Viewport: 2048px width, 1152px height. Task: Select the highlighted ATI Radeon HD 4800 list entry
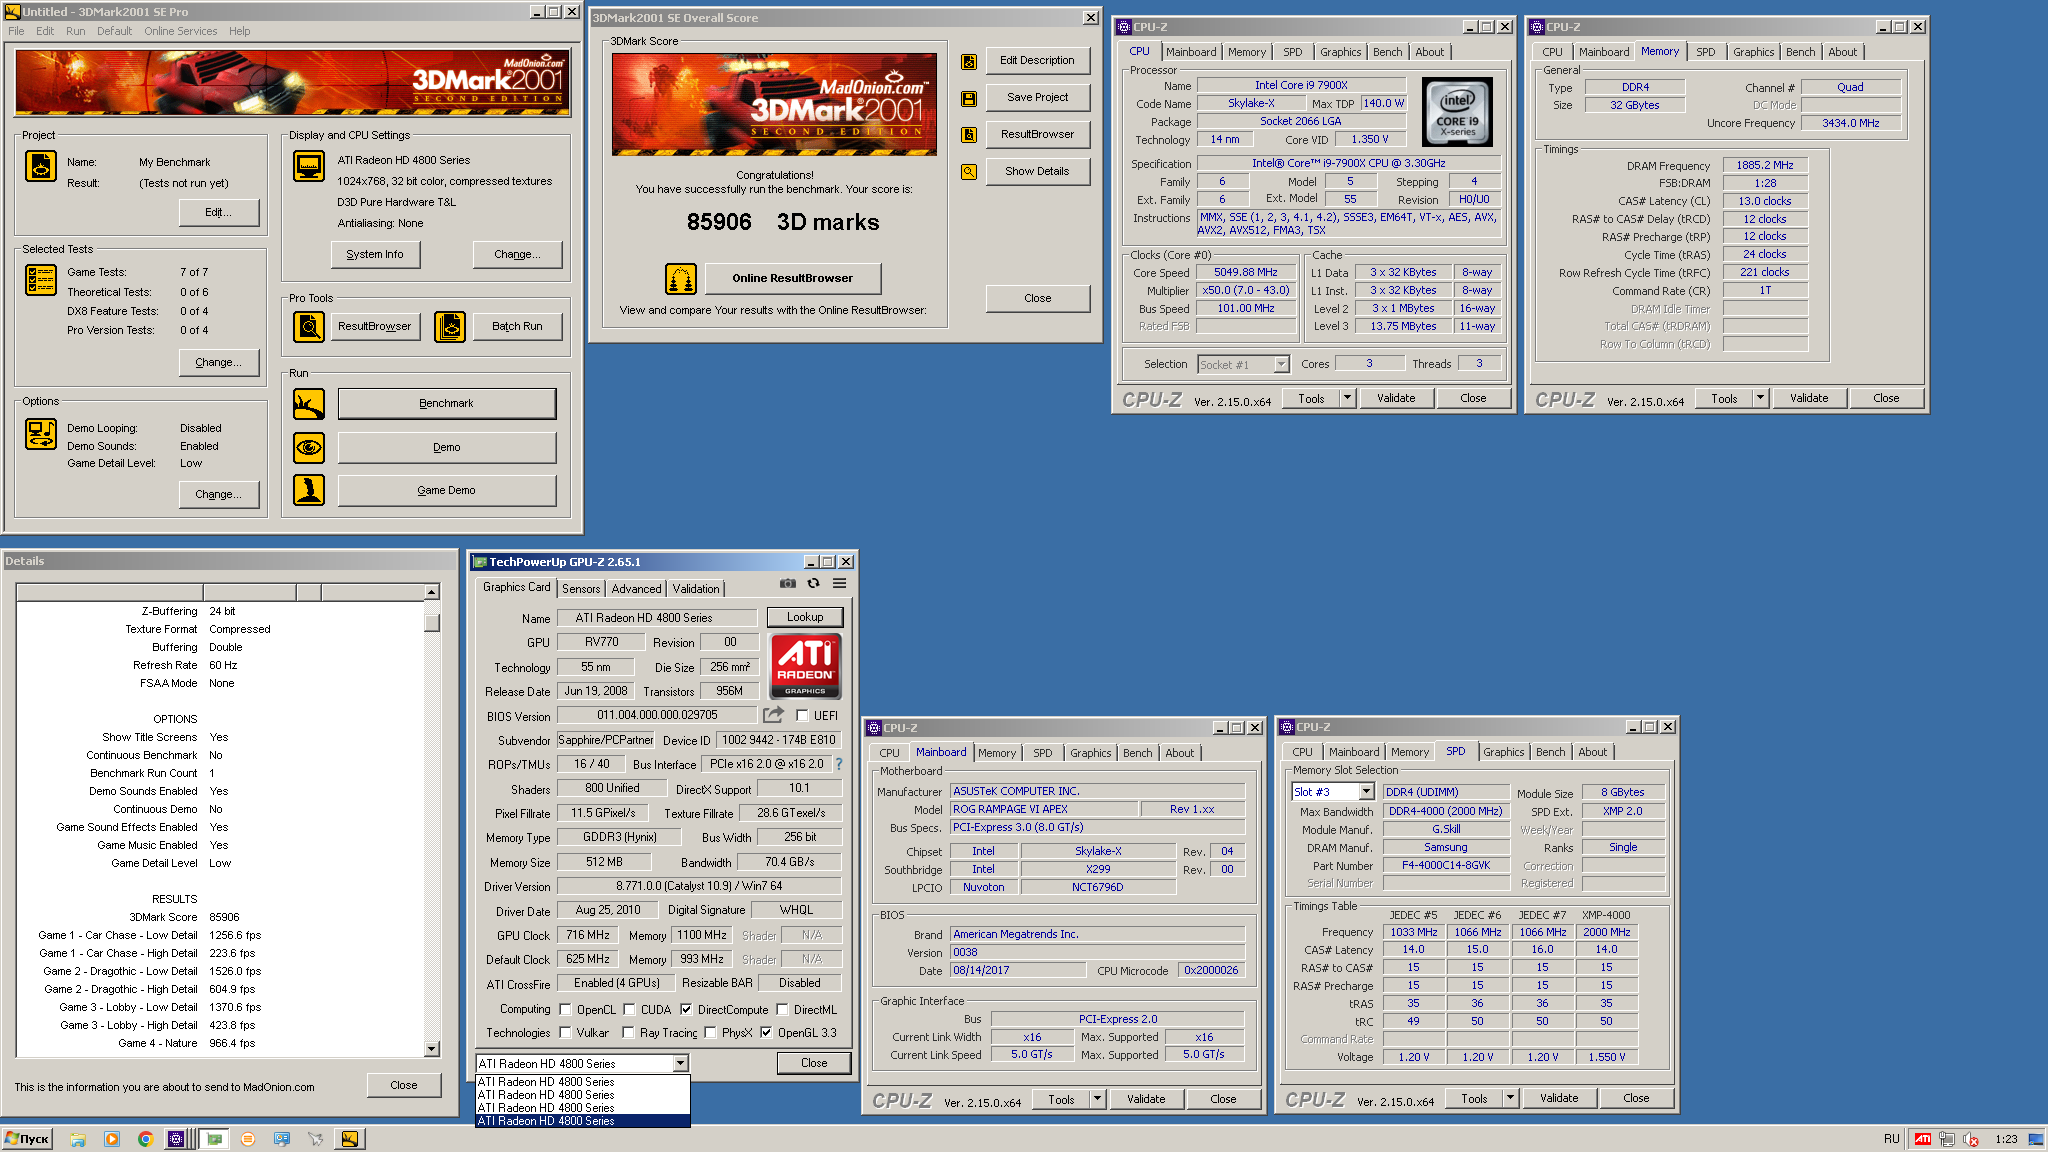point(582,1121)
